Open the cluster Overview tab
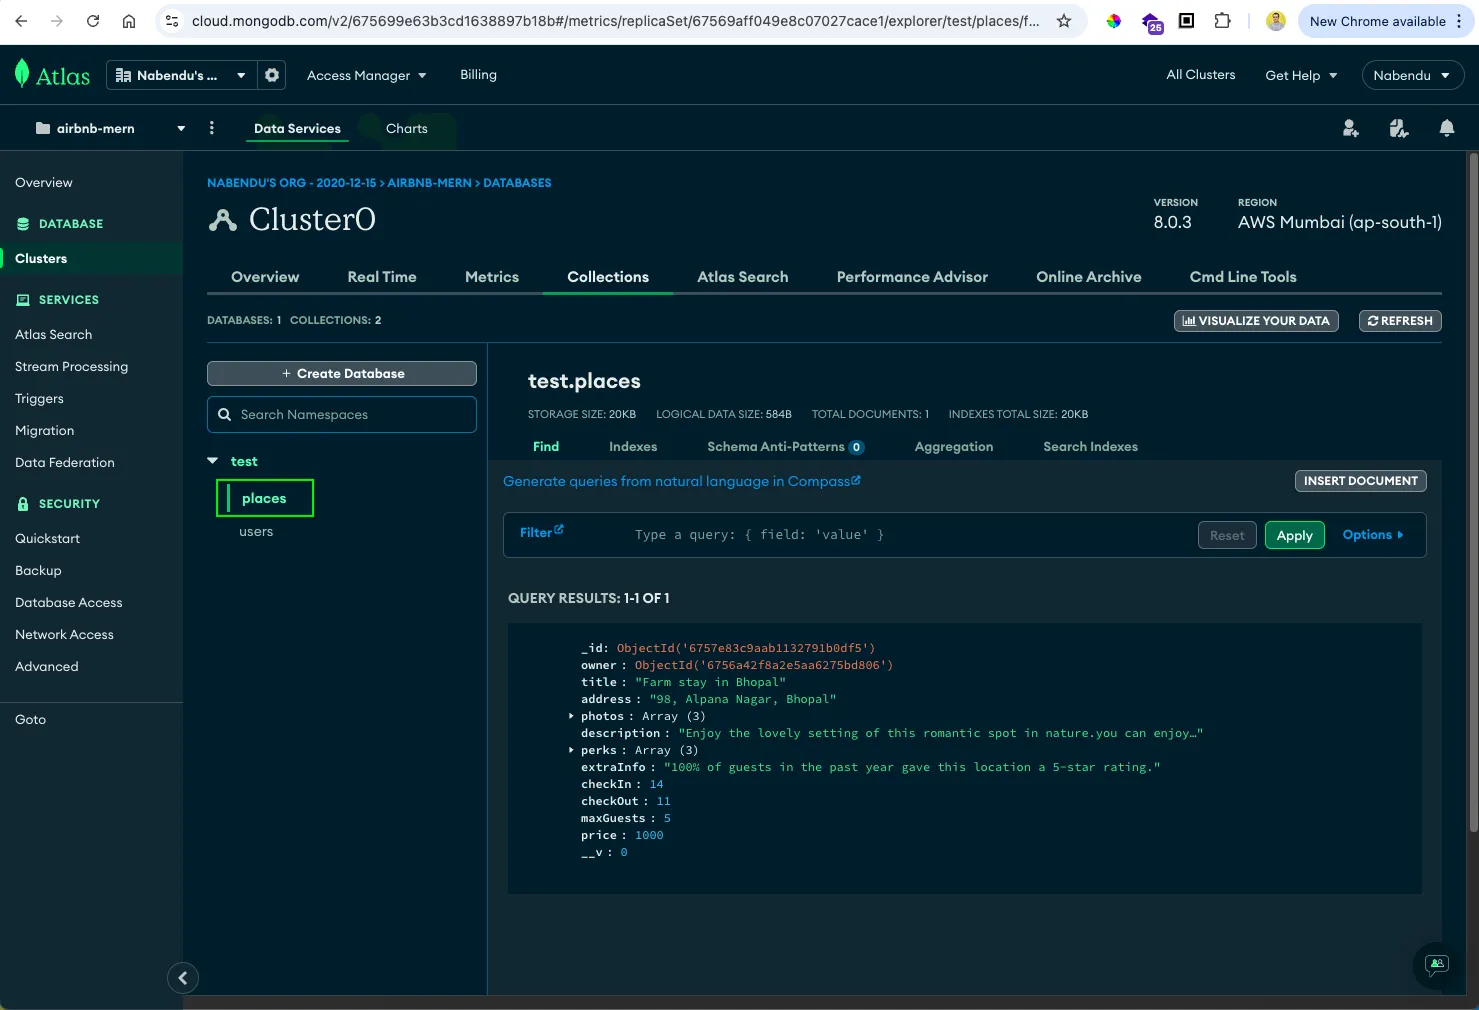The image size is (1479, 1010). click(265, 277)
